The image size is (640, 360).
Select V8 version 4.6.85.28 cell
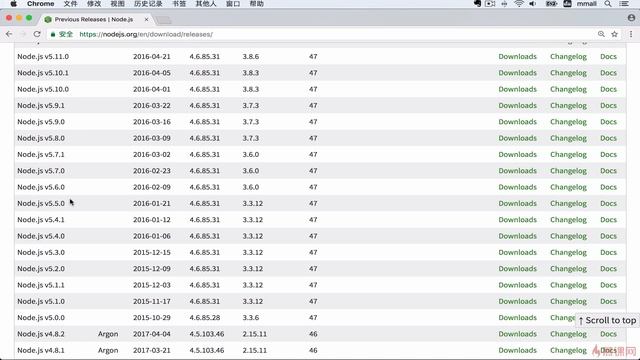[x=204, y=318]
